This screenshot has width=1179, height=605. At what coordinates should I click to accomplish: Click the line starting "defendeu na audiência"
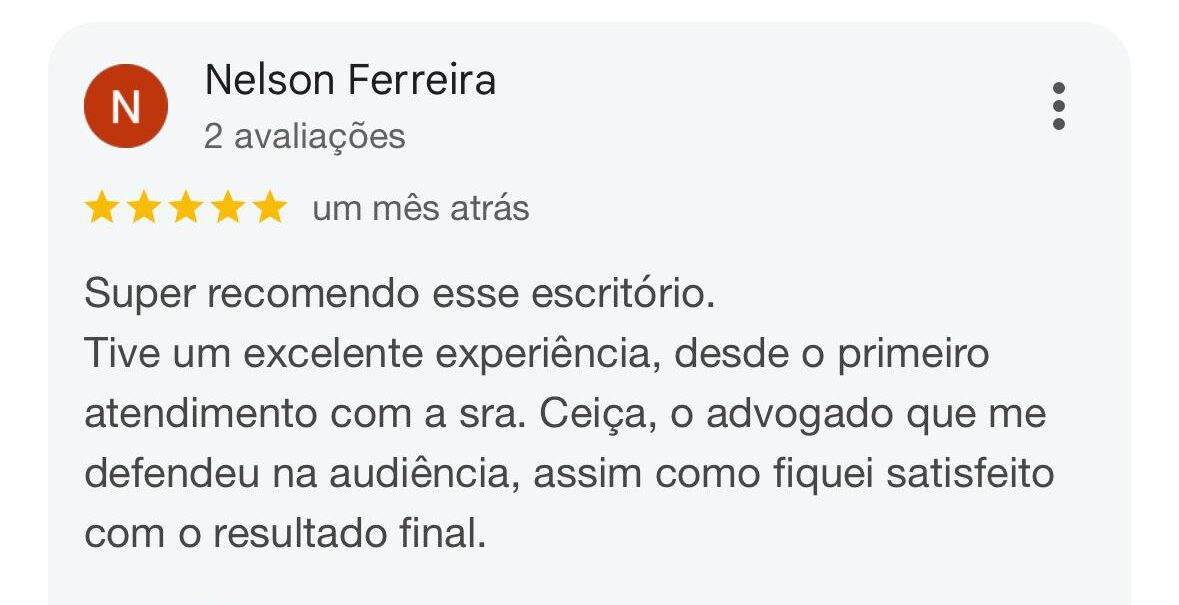[x=568, y=473]
